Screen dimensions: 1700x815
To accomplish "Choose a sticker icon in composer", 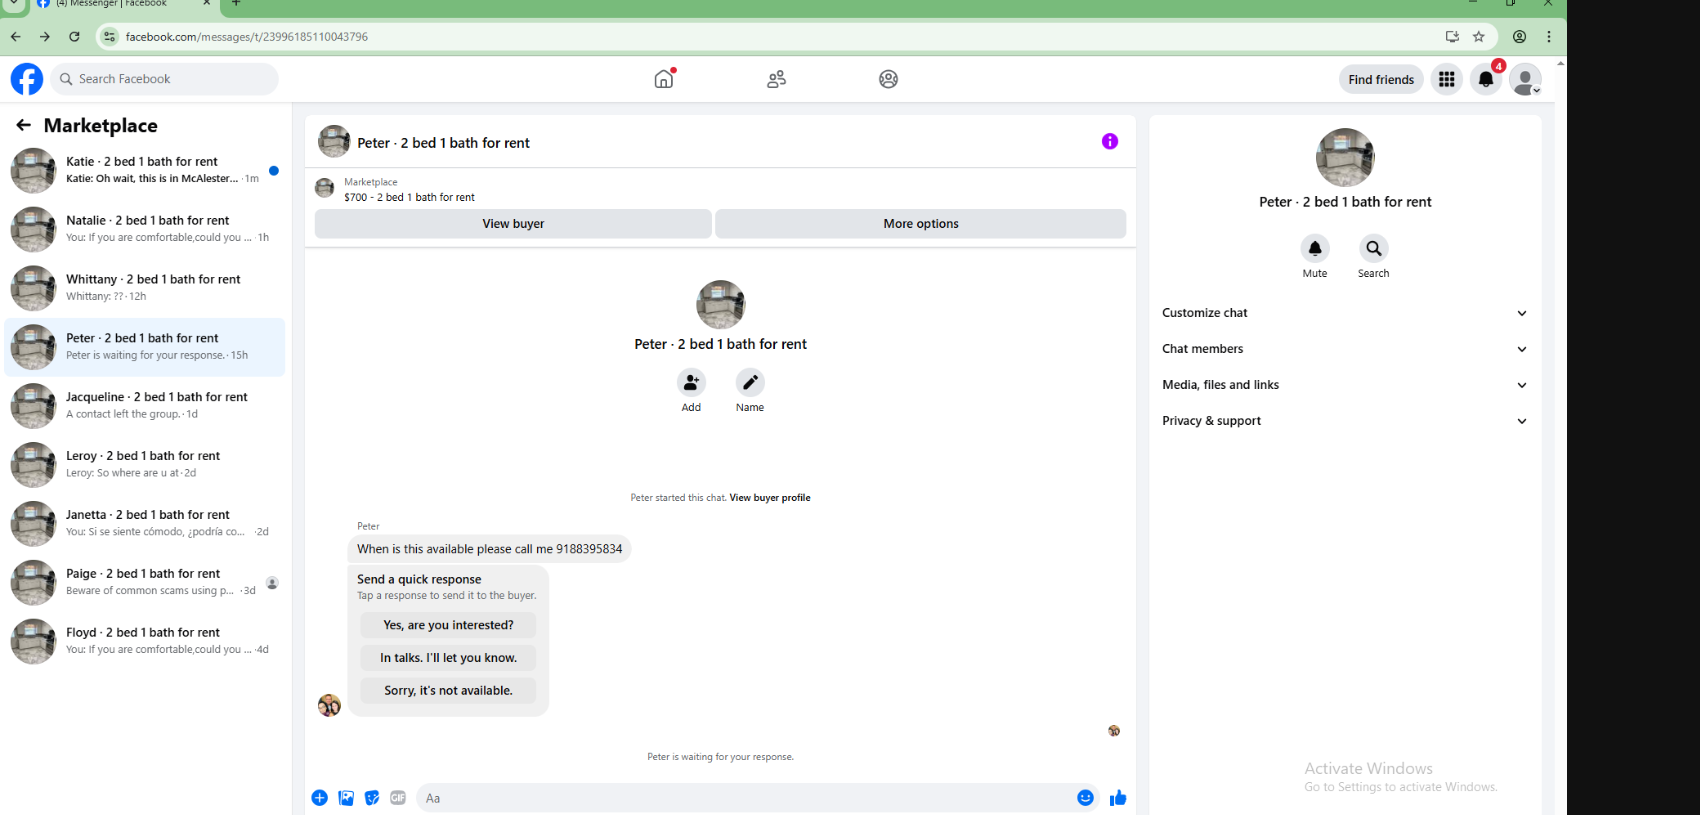I will click(372, 798).
